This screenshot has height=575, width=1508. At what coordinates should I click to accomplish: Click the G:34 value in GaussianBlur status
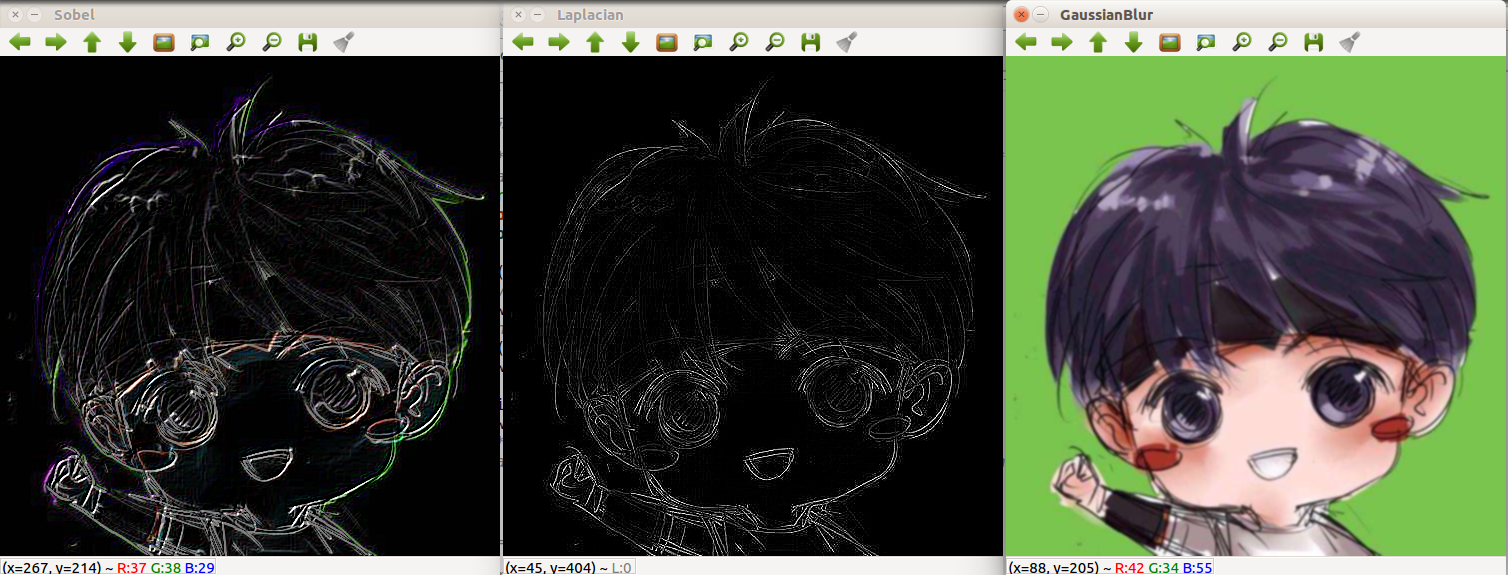1164,568
